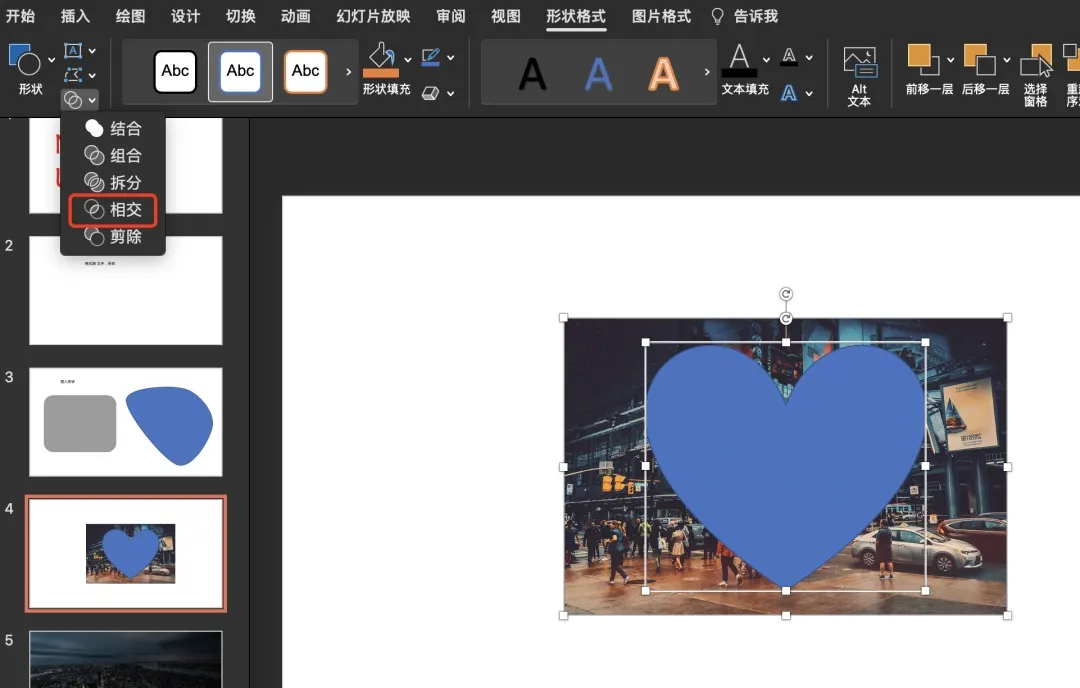Click the 后移一层 icon
The width and height of the screenshot is (1080, 688).
pos(979,61)
